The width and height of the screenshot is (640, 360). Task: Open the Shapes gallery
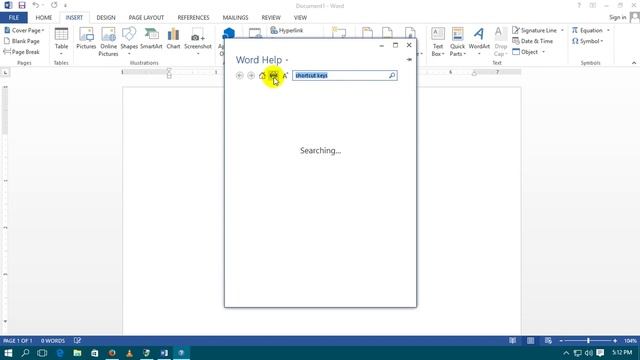pos(129,41)
